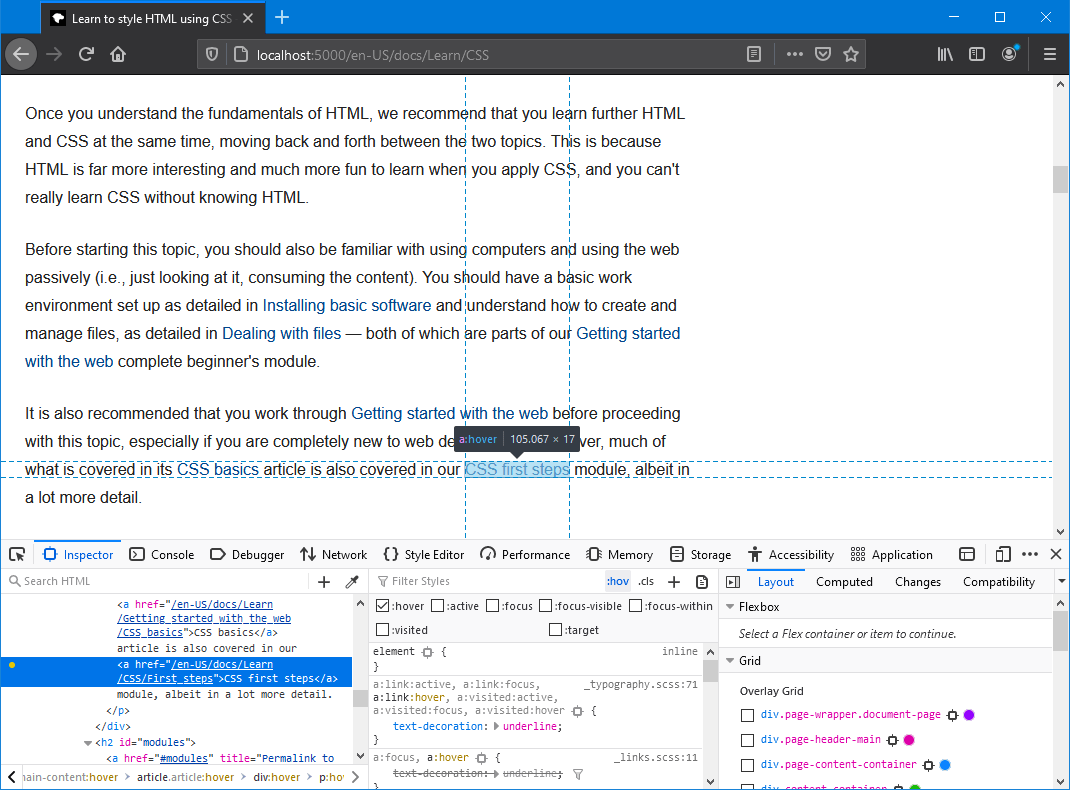Image resolution: width=1070 pixels, height=790 pixels.
Task: Overlay grid for div.page-wrapper.document-page
Action: [747, 715]
